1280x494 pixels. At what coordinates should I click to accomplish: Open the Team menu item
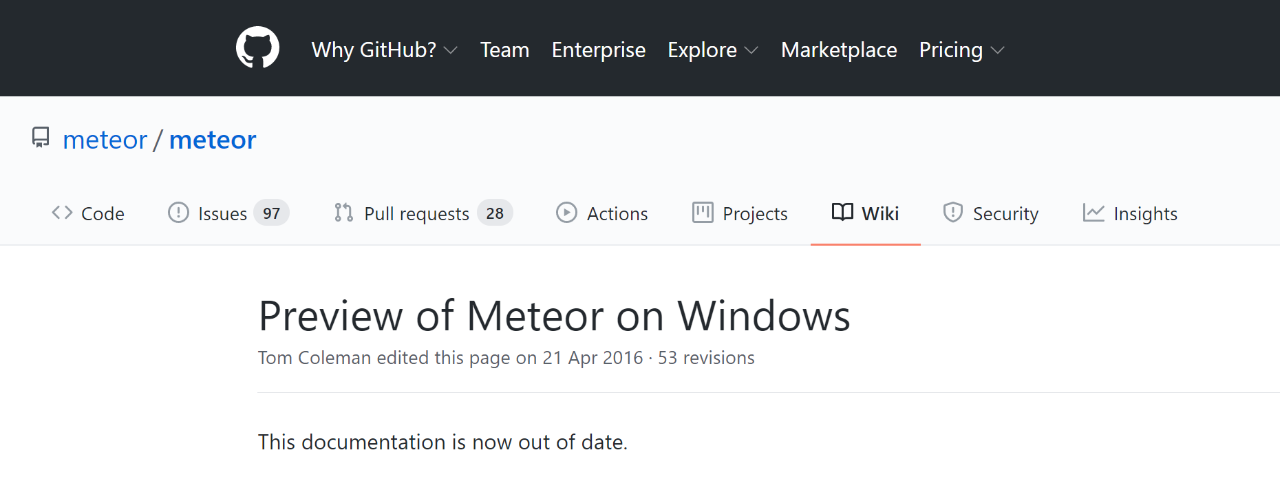tap(504, 50)
